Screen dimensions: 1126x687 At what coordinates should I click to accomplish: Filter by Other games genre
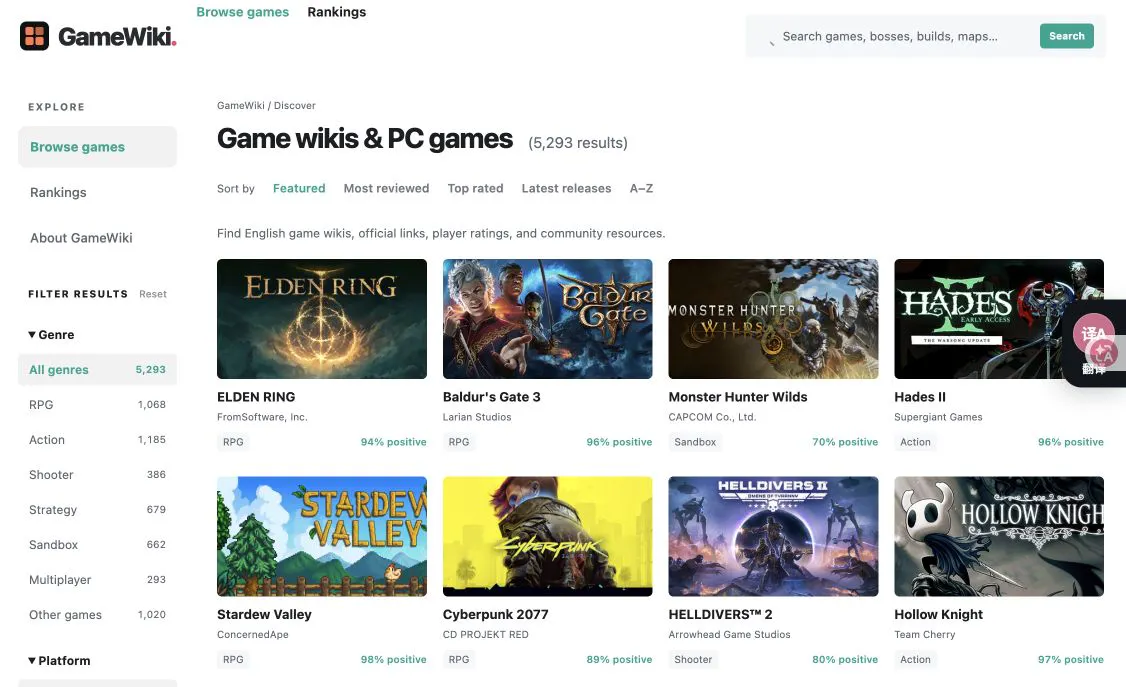(98, 614)
